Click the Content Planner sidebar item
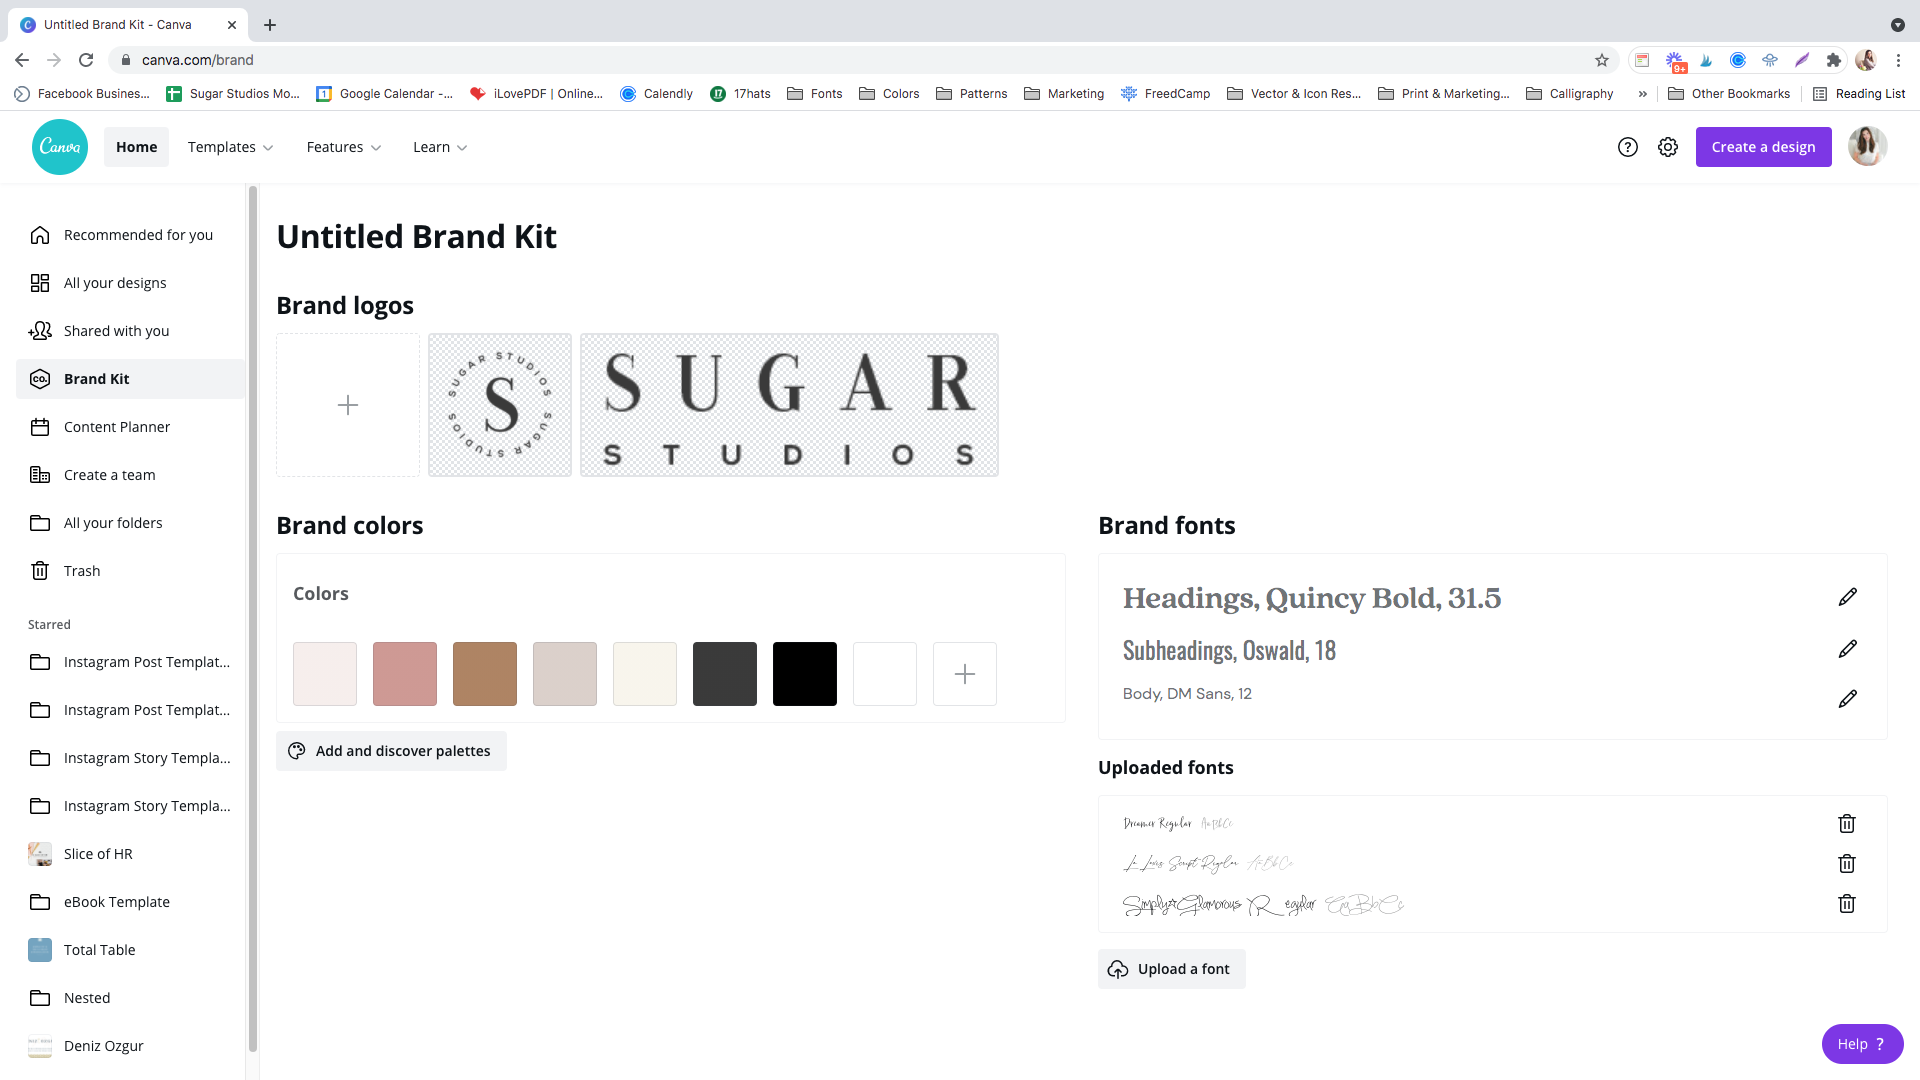The height and width of the screenshot is (1080, 1920). [117, 426]
